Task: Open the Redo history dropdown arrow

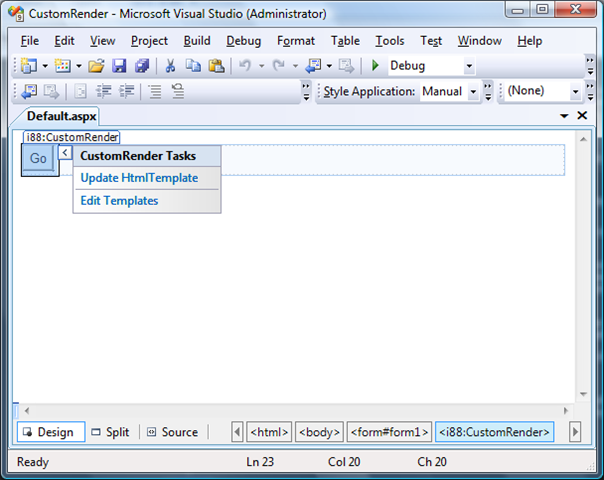Action: (x=295, y=66)
